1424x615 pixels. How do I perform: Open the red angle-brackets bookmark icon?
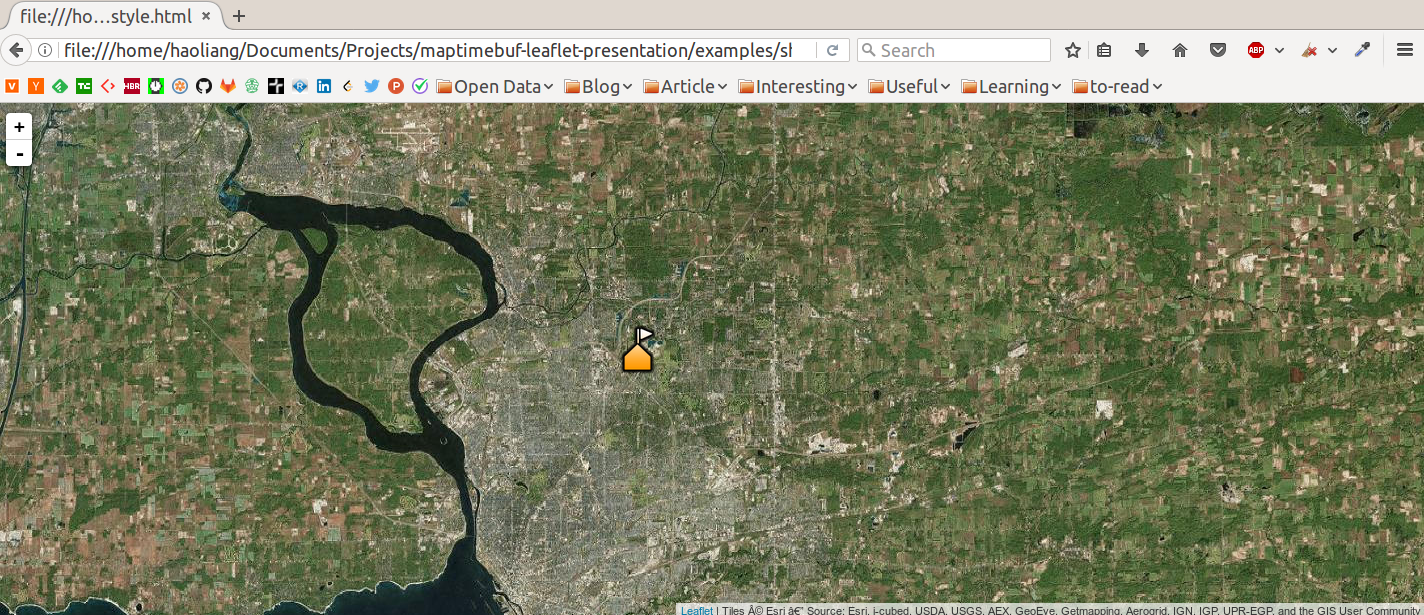(108, 87)
